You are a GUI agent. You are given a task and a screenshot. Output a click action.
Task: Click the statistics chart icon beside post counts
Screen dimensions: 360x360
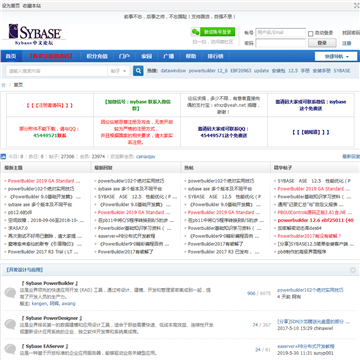(x=3, y=156)
